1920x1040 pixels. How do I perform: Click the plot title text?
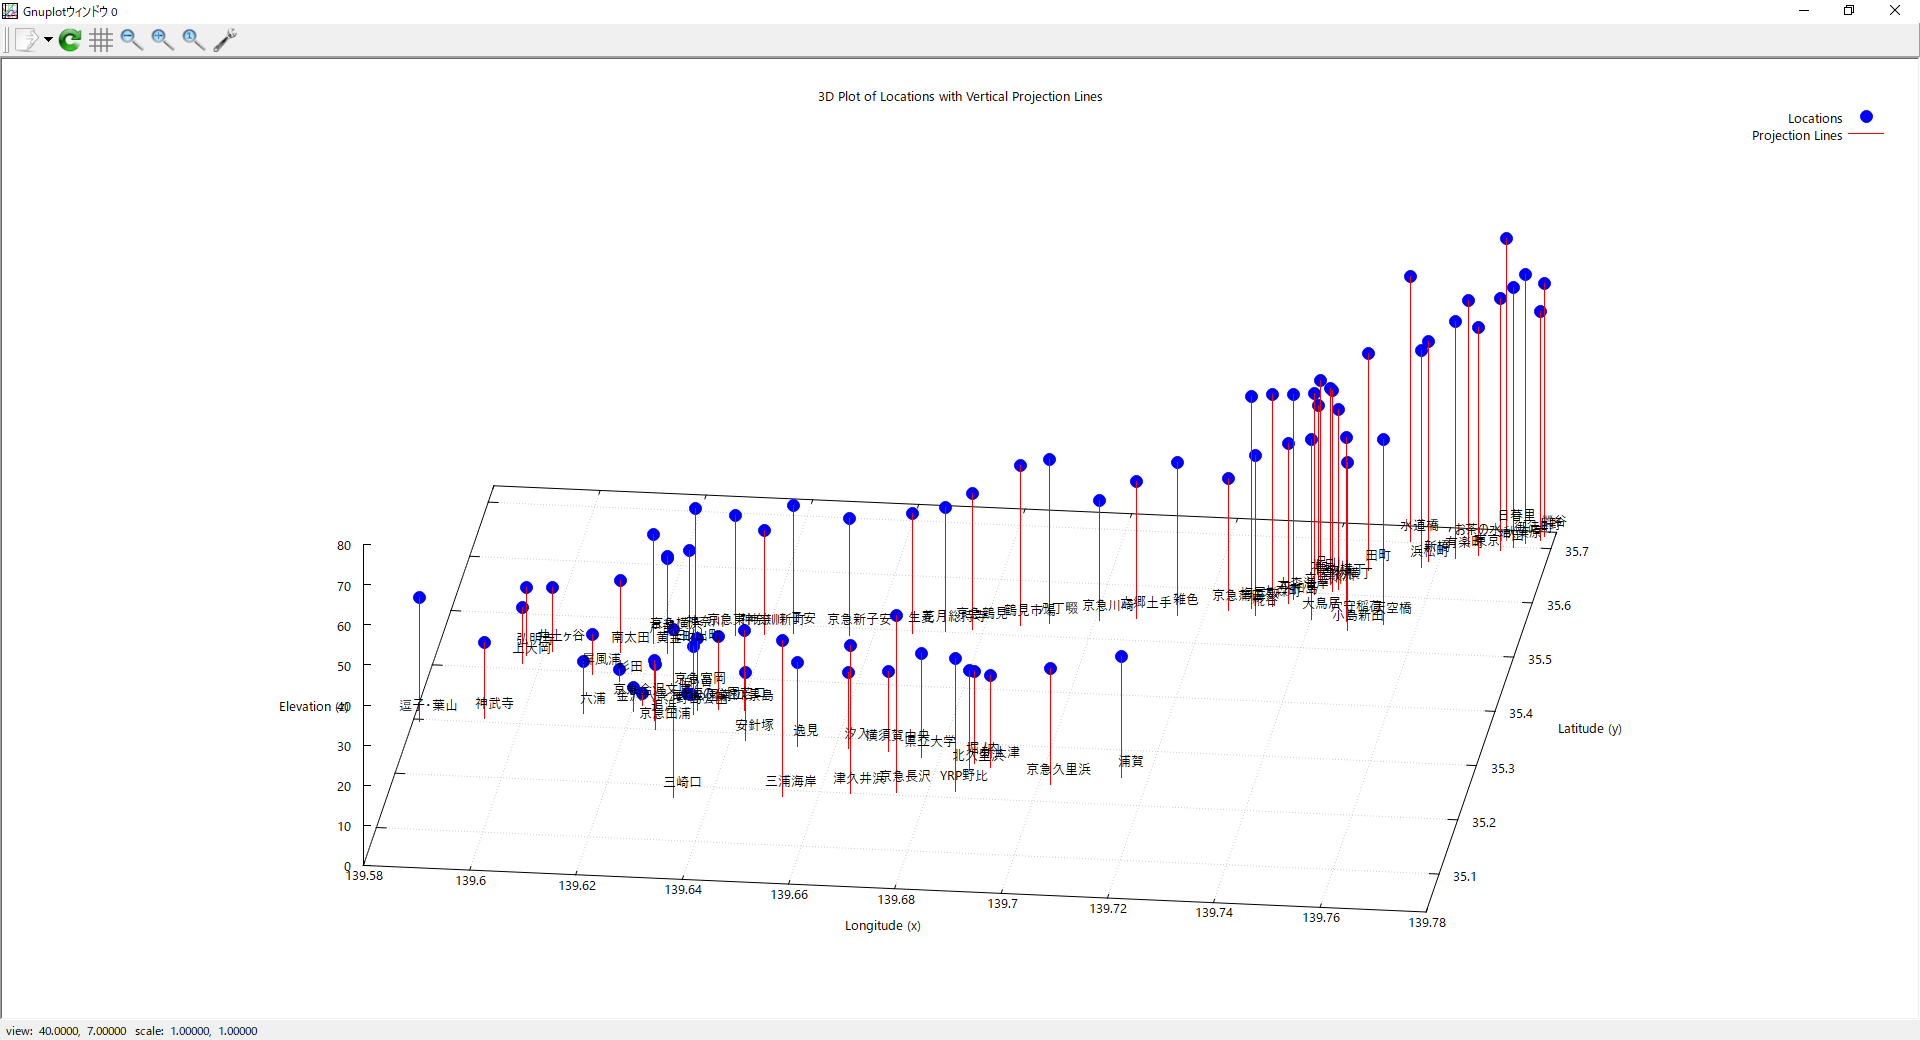pos(960,97)
